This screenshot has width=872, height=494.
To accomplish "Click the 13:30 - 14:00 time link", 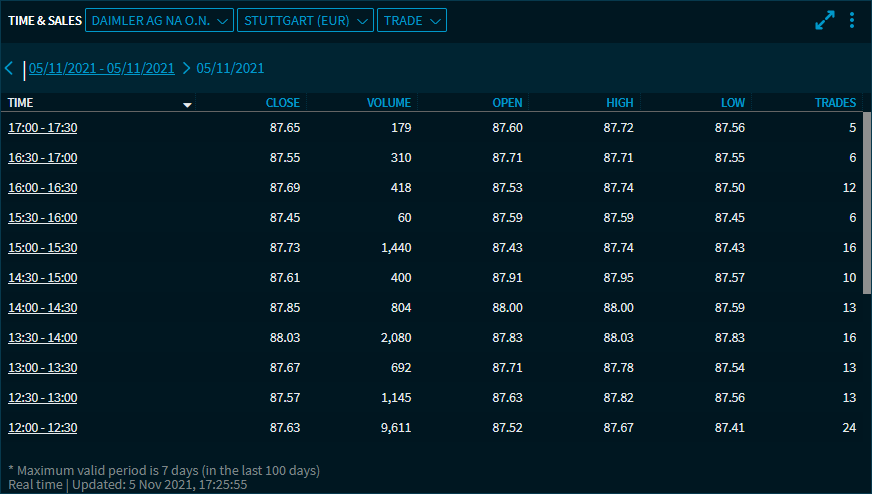I will point(43,338).
